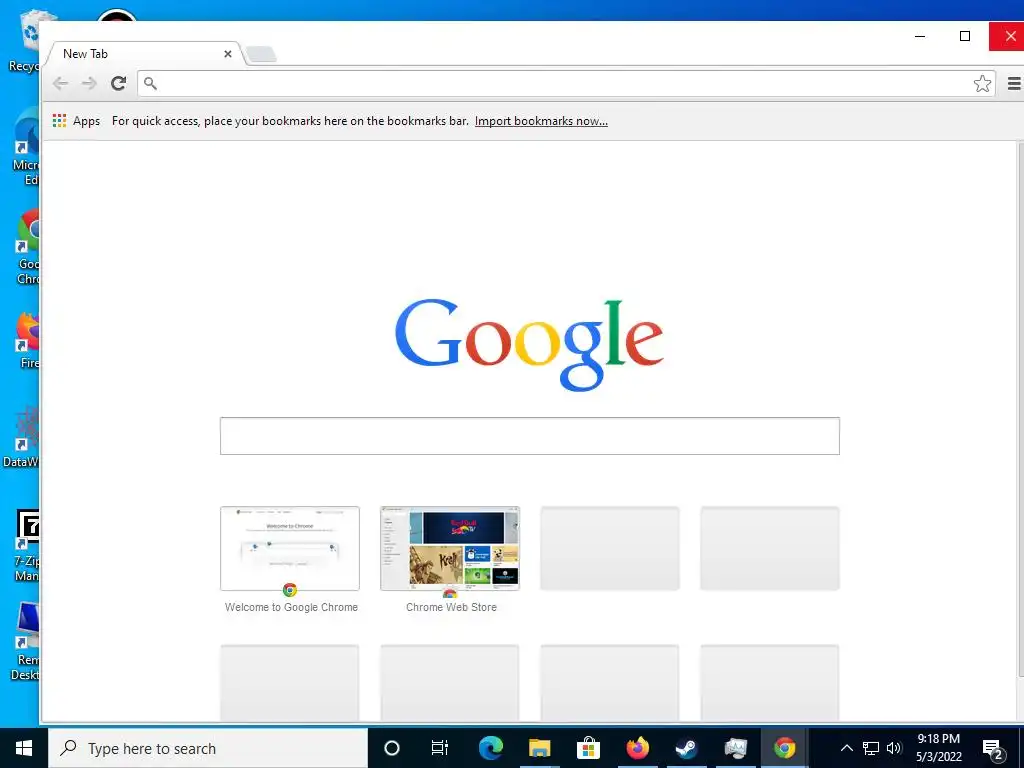
Task: Open the monitor app icon on the taskbar
Action: point(735,748)
